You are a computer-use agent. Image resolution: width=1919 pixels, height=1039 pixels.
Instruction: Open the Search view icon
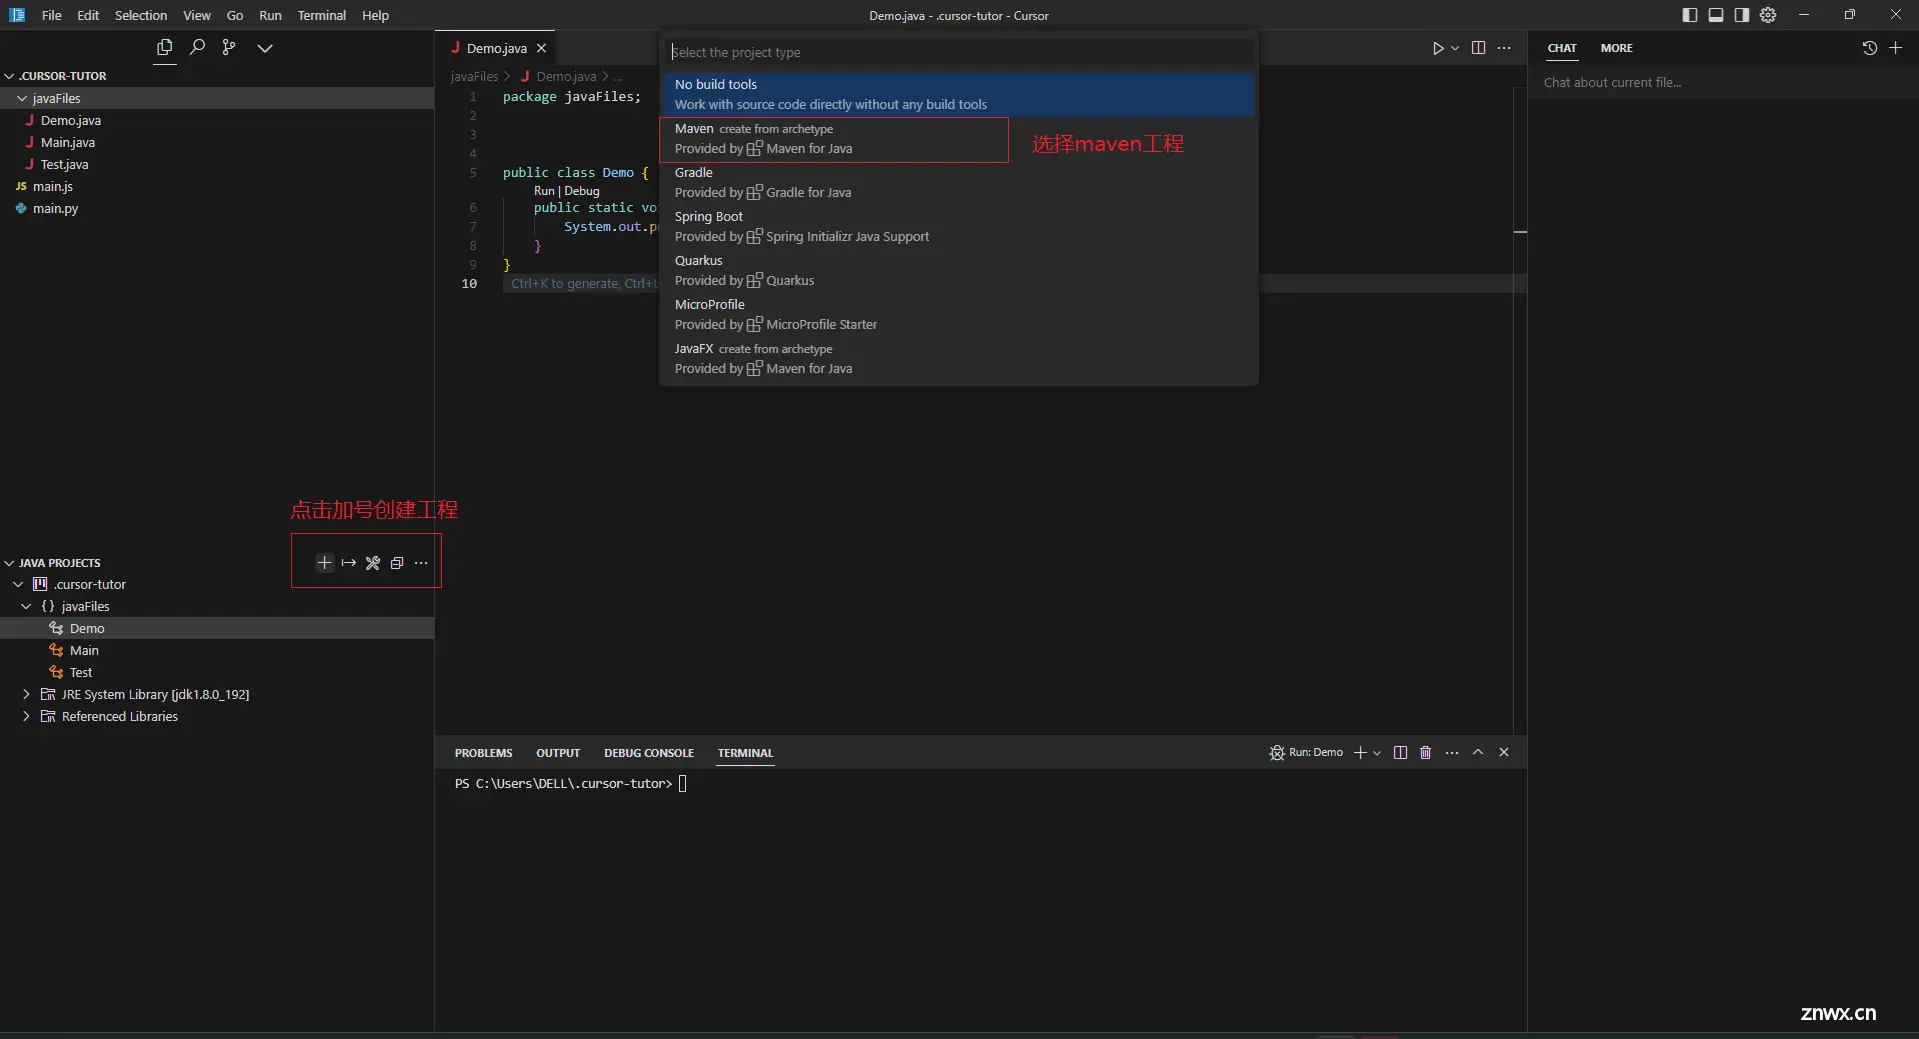(198, 48)
